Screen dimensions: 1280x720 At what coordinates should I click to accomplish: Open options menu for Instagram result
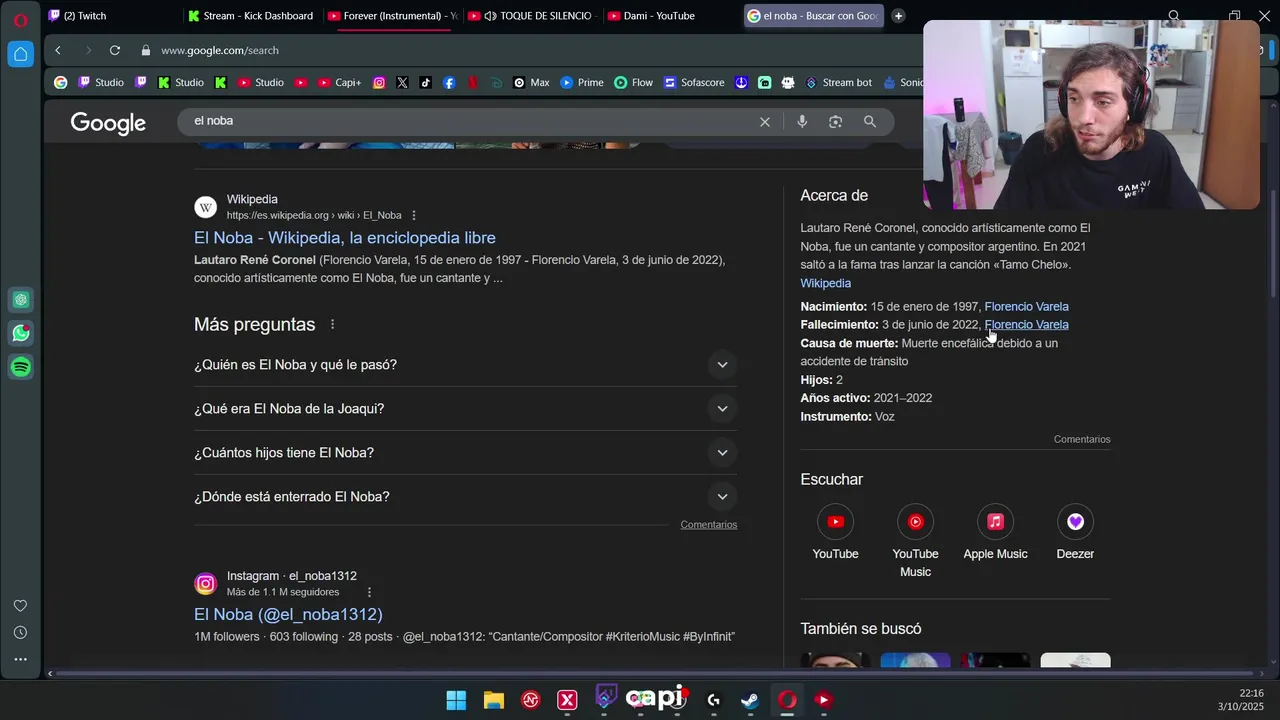[369, 592]
